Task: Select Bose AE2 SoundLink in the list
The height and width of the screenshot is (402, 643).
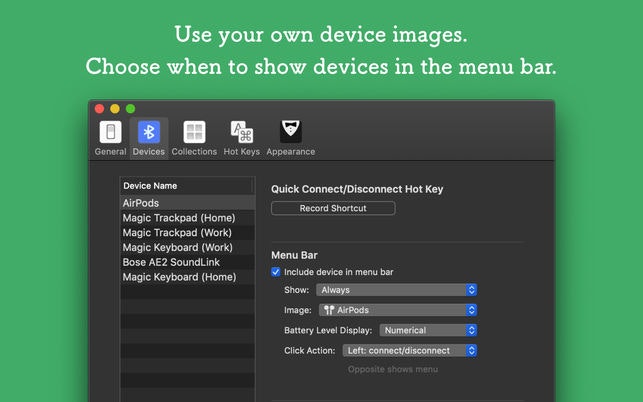Action: 187,262
